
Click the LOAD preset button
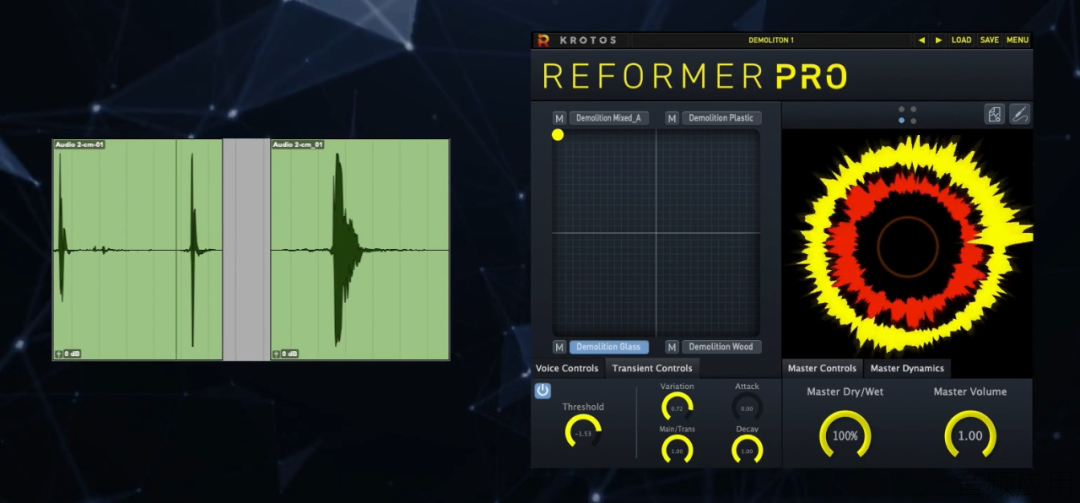click(x=961, y=41)
